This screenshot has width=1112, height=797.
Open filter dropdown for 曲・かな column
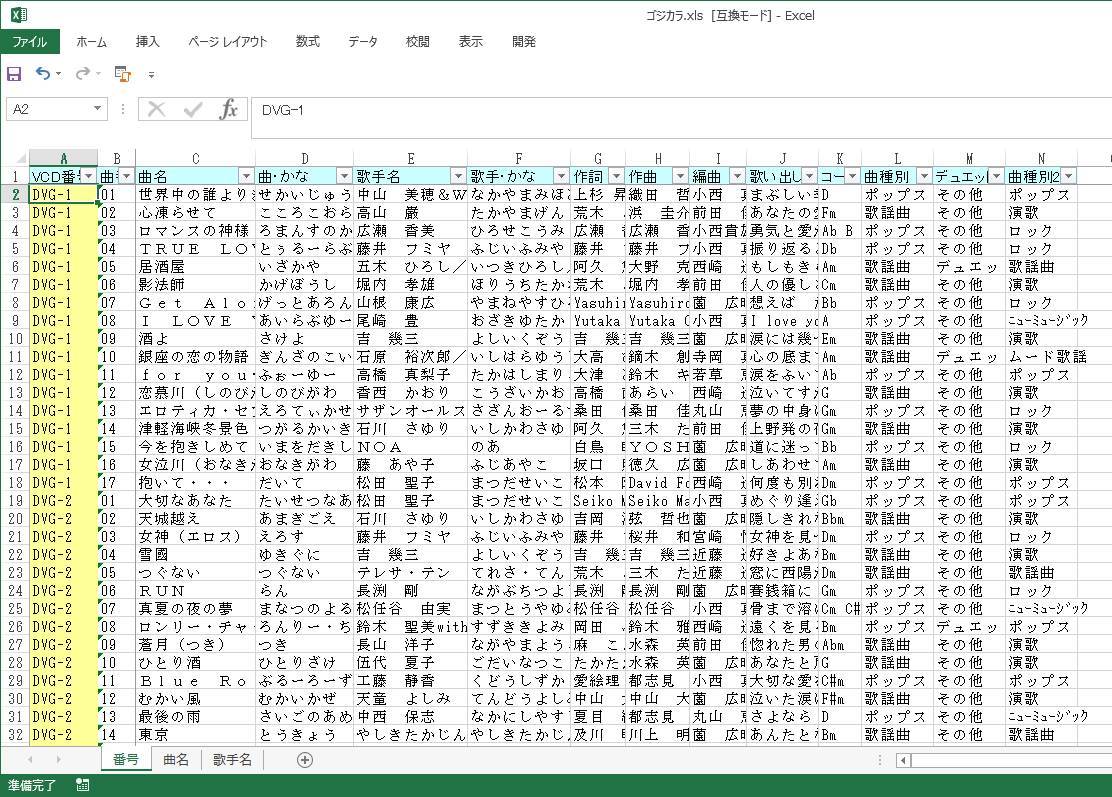(x=344, y=176)
